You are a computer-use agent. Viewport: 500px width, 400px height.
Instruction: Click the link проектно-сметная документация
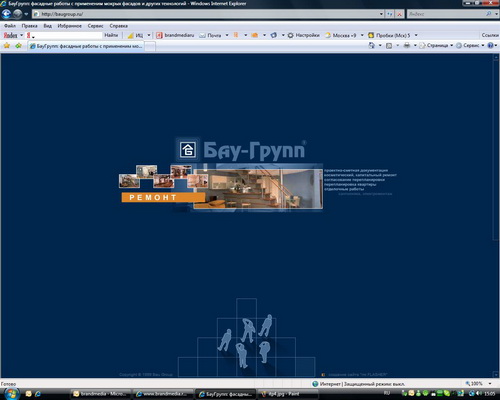pyautogui.click(x=356, y=170)
